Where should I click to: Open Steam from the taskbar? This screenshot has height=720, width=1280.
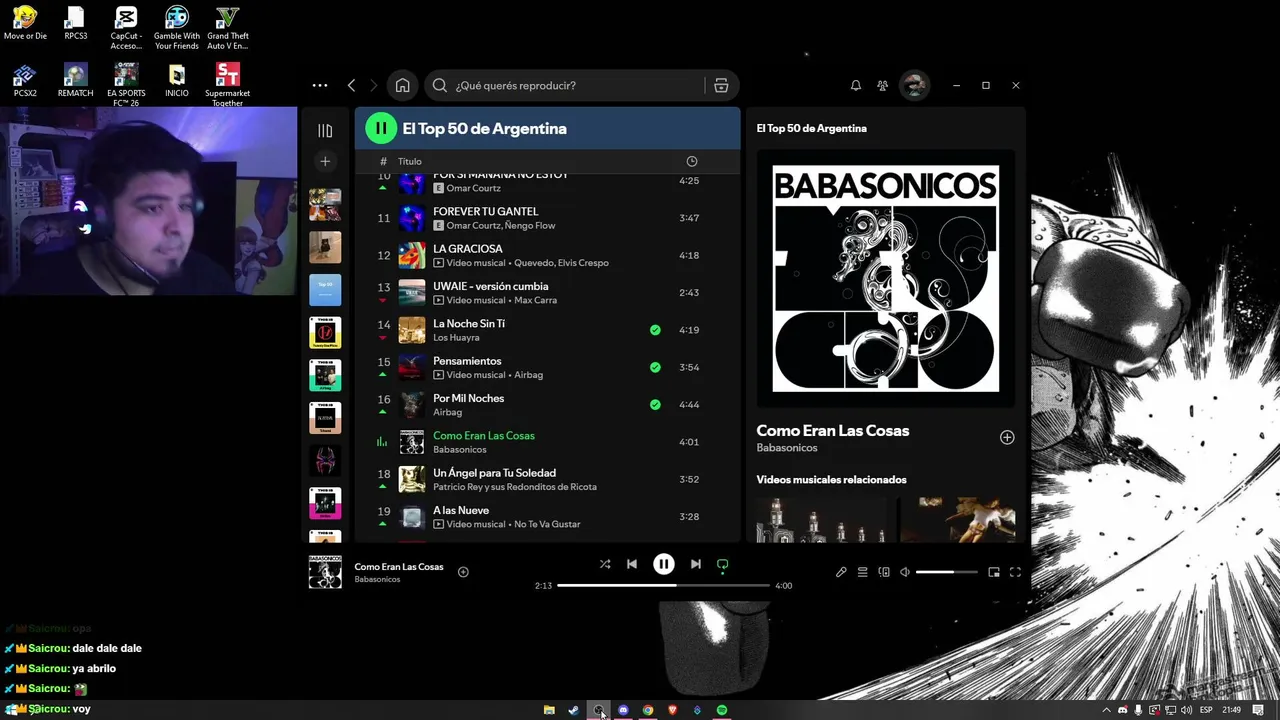pos(573,710)
